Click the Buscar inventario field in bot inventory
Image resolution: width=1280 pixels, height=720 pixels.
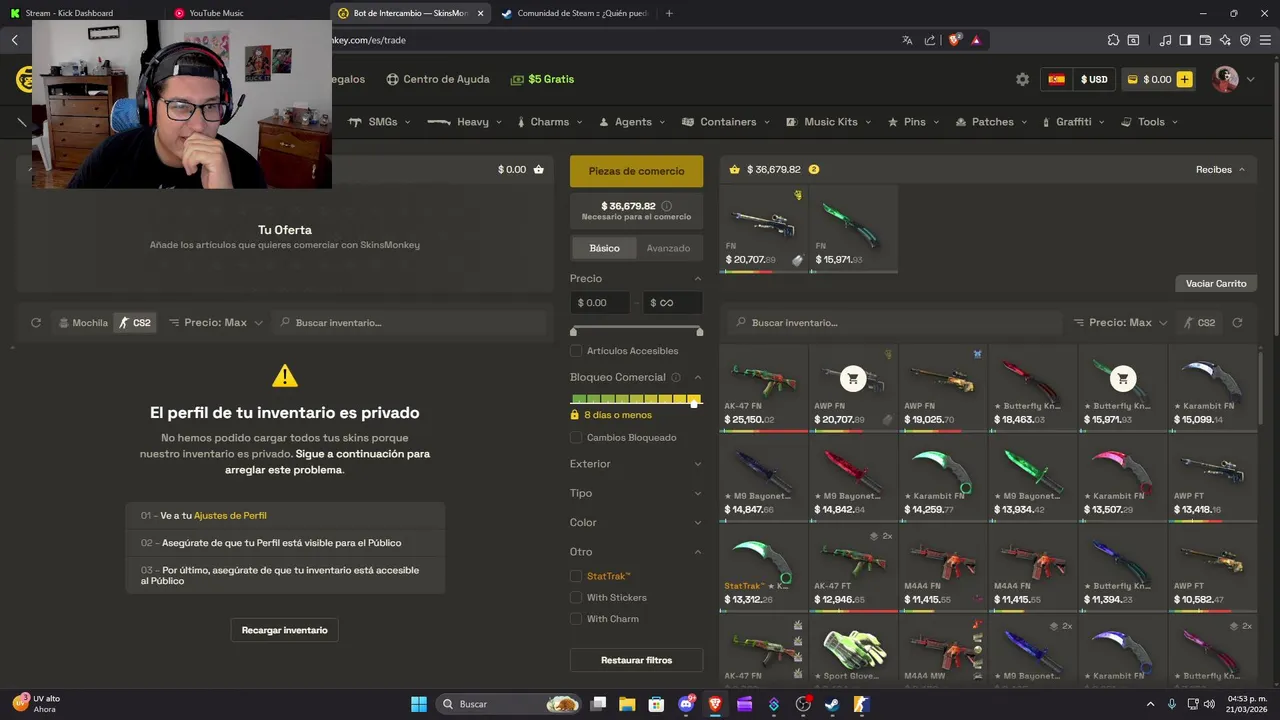point(894,323)
